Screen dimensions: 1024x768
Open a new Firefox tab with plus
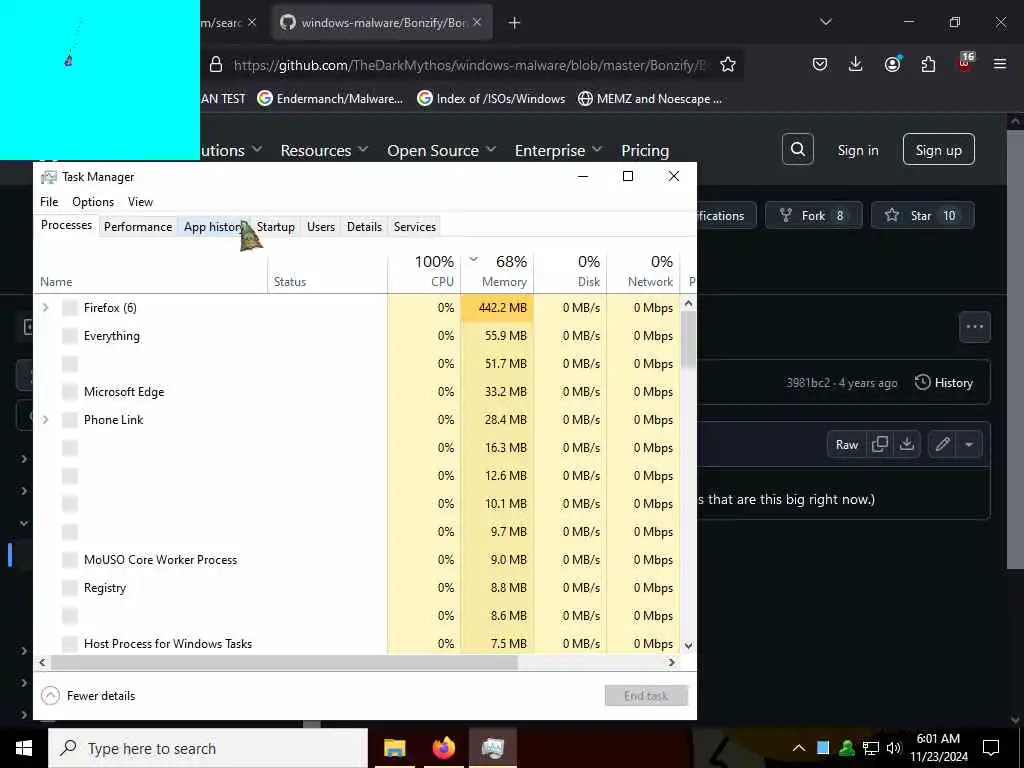pos(515,23)
